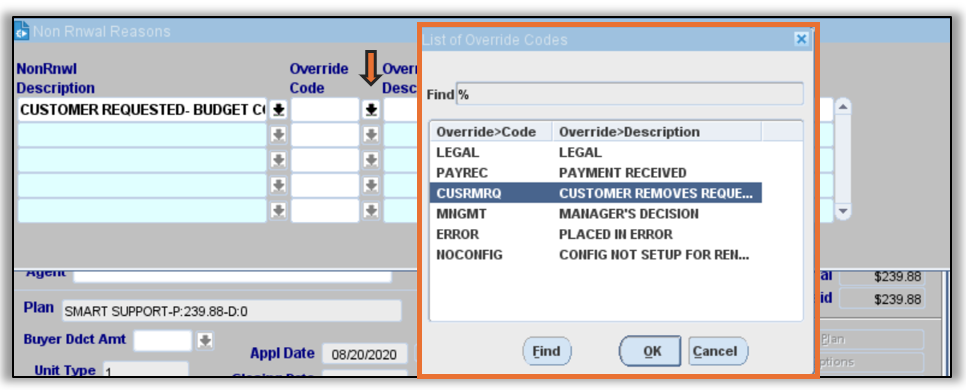966x390 pixels.
Task: Click scroll down arrow of Non Rnwal Reasons list
Action: pos(843,211)
